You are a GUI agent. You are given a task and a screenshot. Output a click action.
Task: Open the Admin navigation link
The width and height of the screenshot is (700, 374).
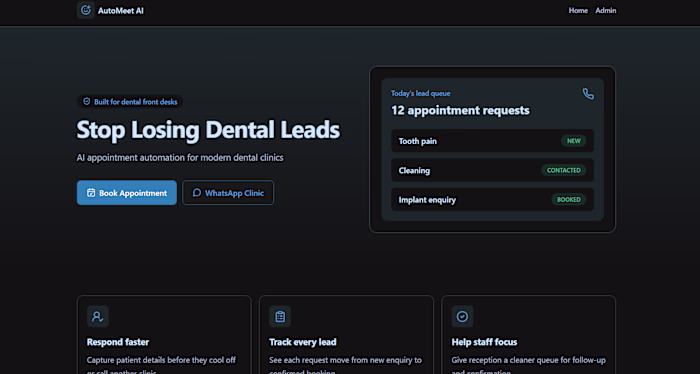click(x=606, y=10)
